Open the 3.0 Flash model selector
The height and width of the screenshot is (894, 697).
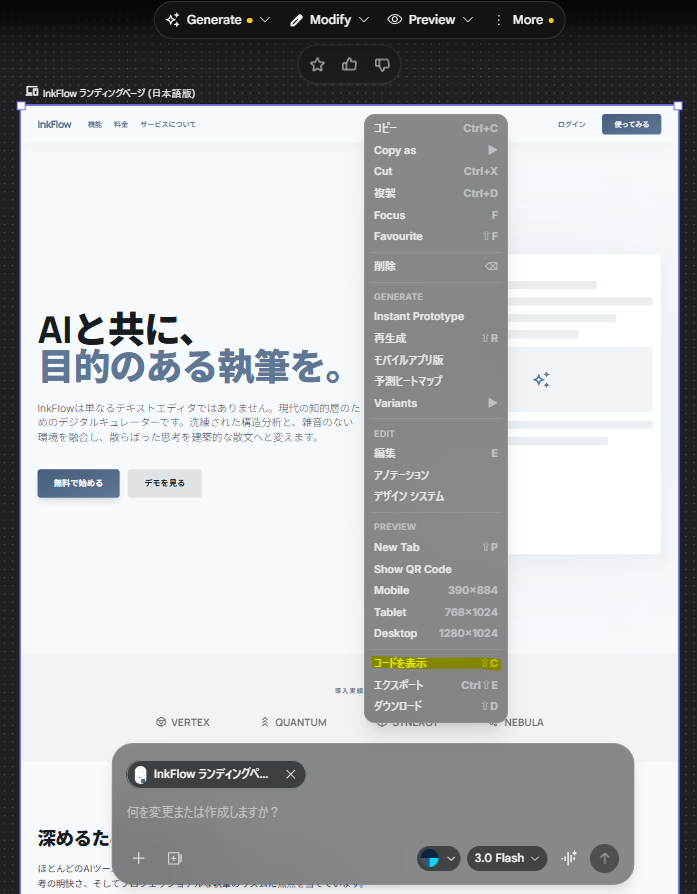(507, 858)
